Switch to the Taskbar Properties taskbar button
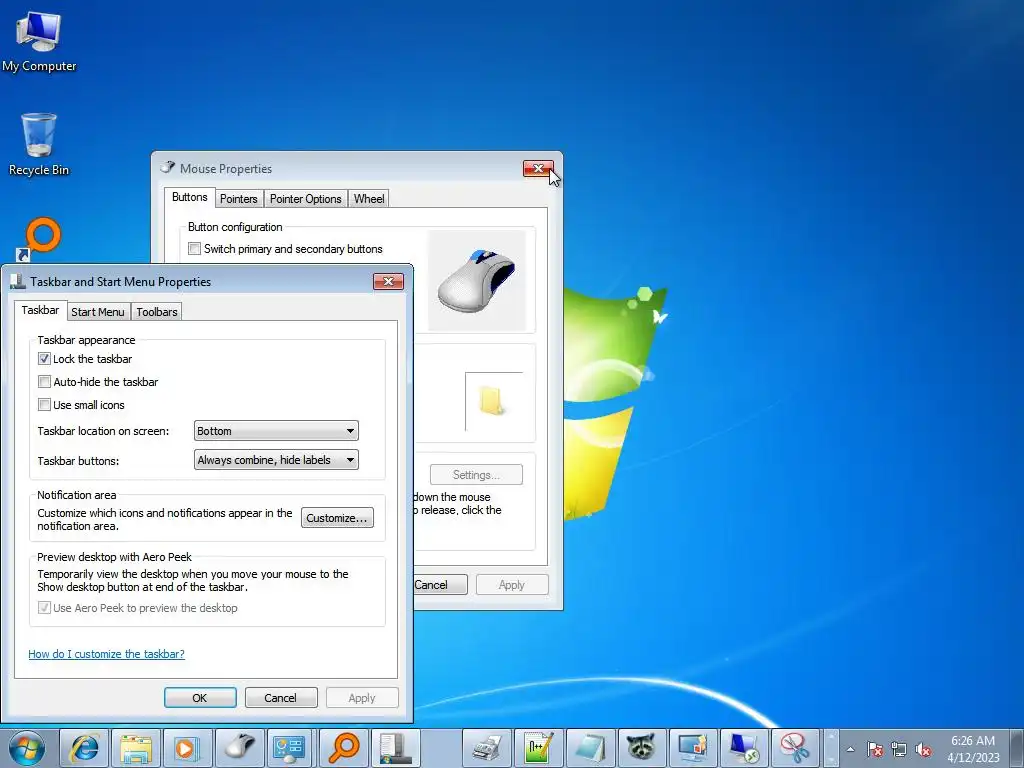The height and width of the screenshot is (768, 1024). [x=395, y=748]
